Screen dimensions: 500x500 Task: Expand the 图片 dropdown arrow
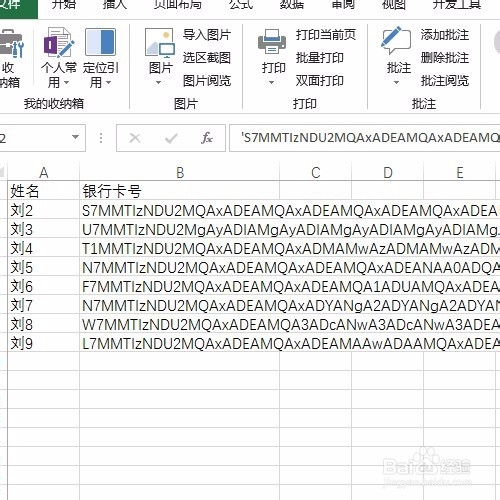(x=159, y=82)
